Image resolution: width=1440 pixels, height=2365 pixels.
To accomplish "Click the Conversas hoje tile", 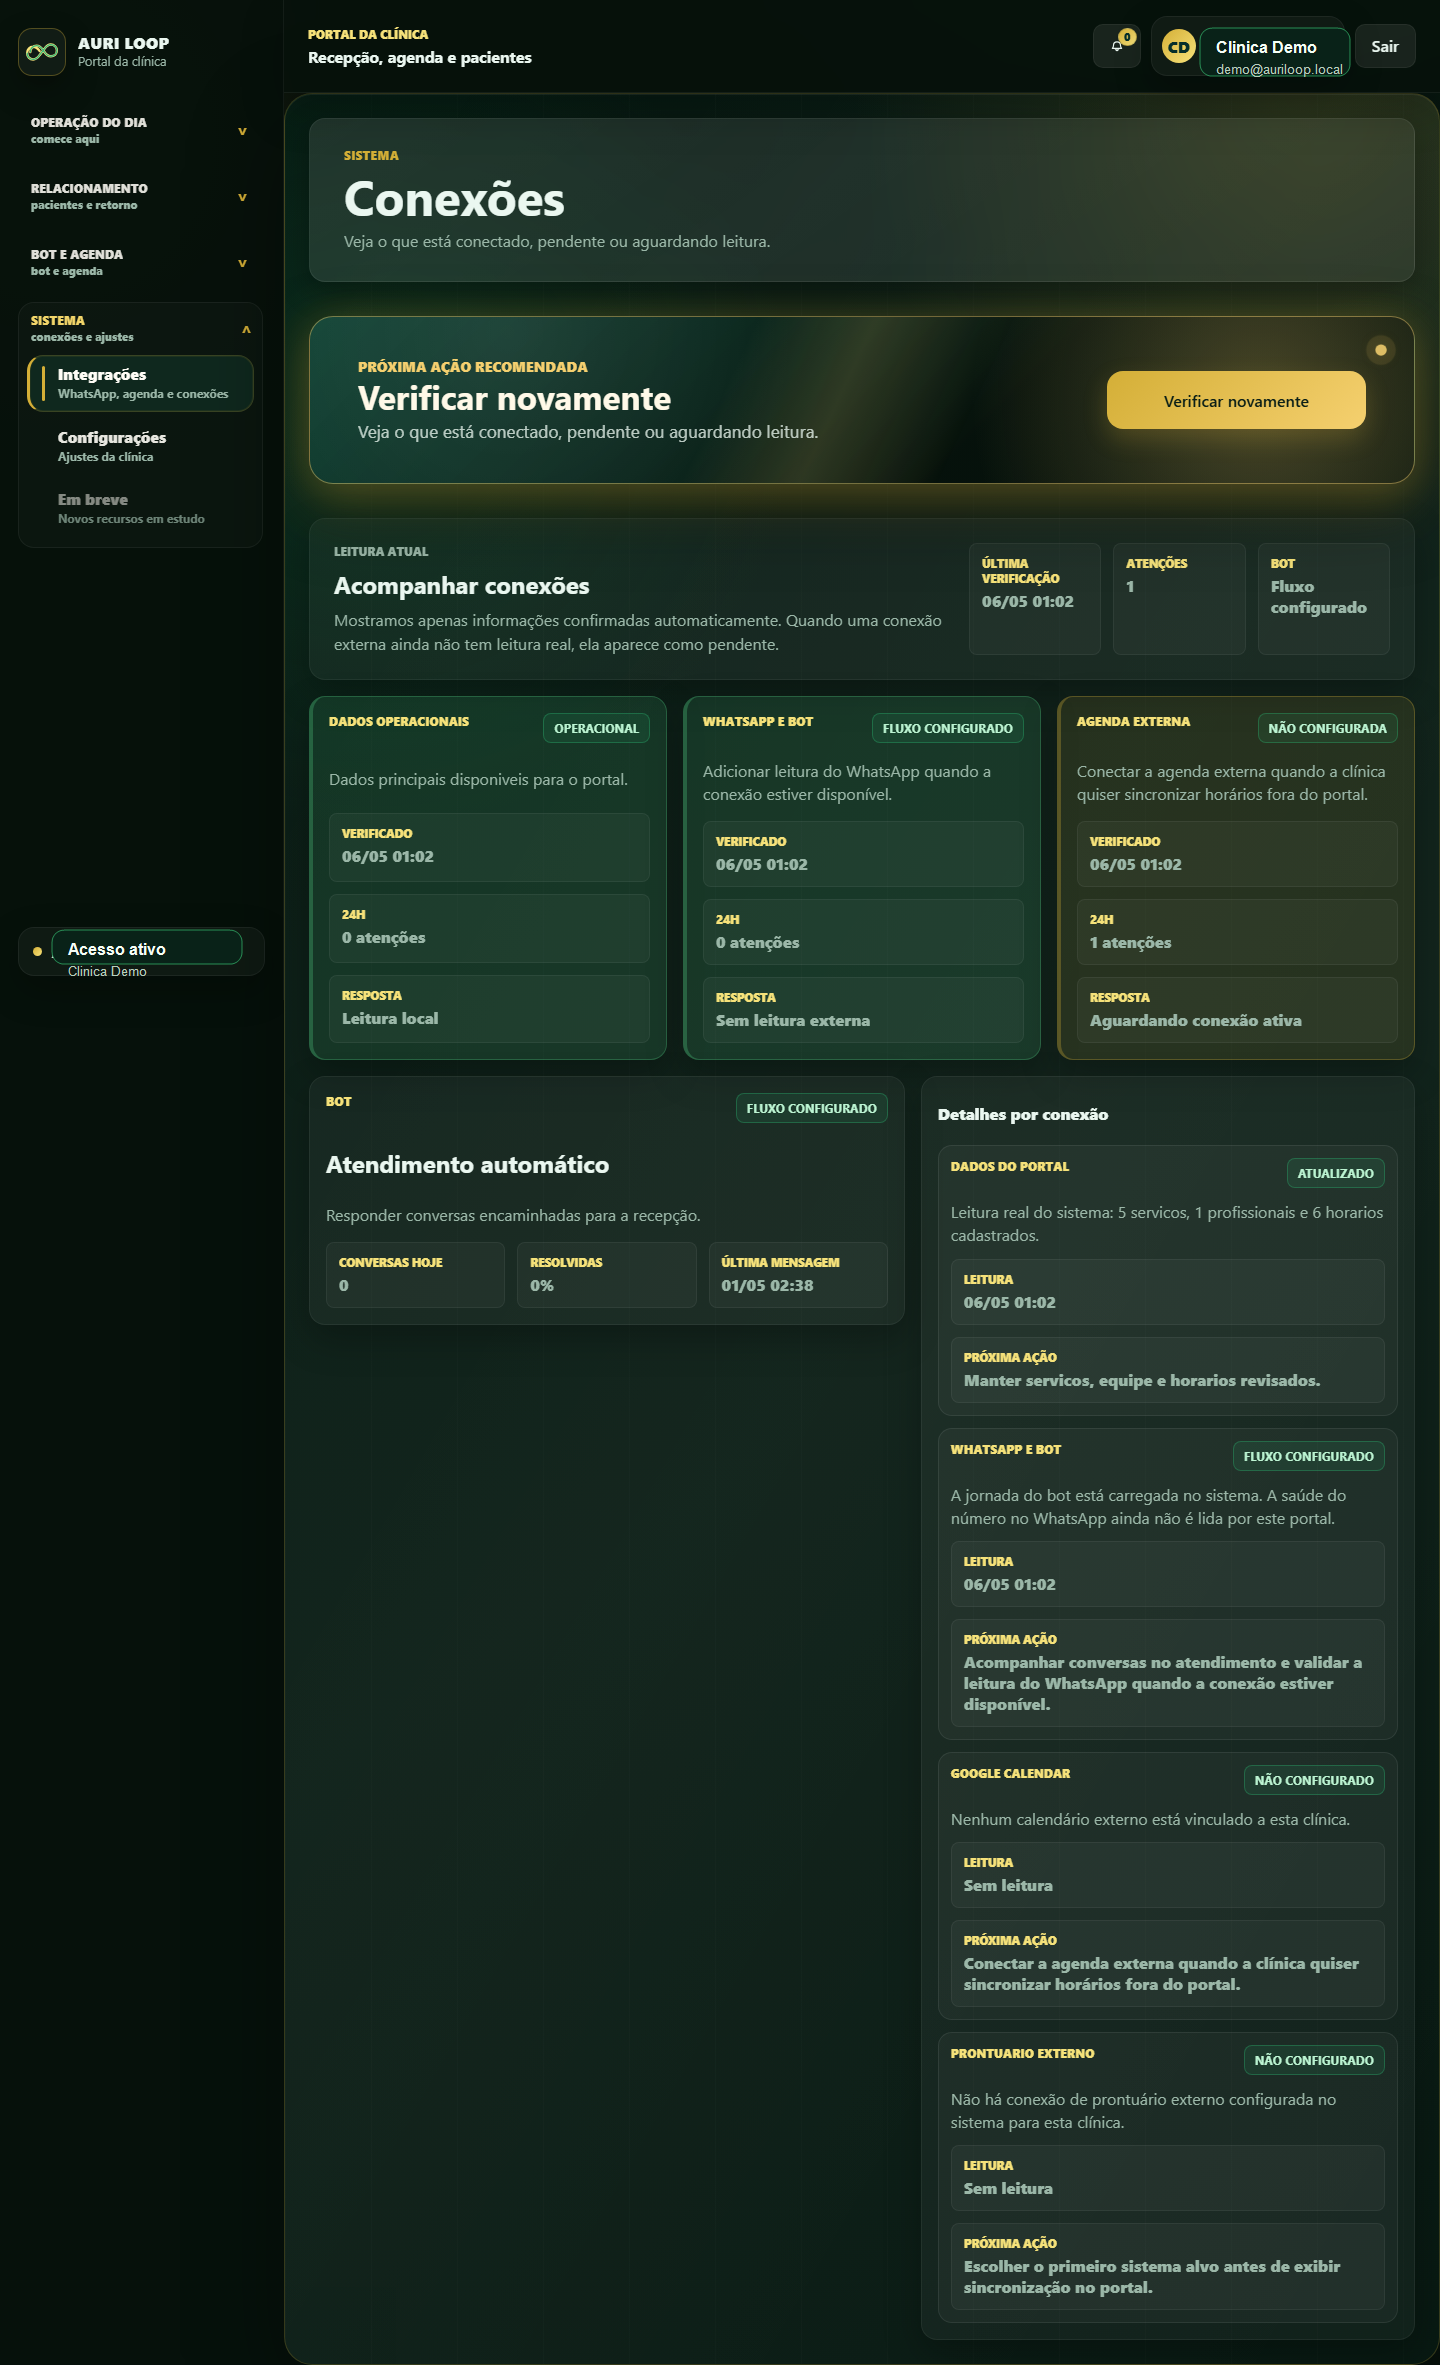I will tap(415, 1275).
